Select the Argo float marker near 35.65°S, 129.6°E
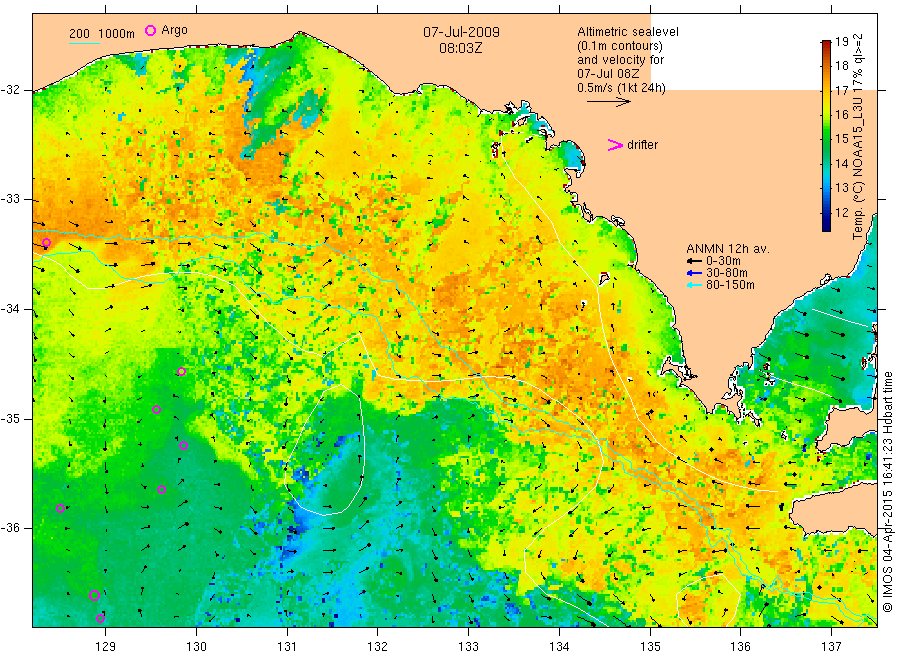 162,490
